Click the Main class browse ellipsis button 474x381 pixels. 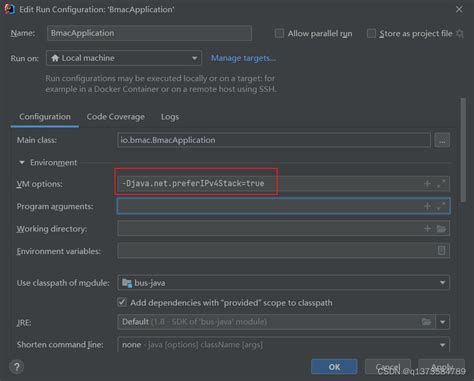(442, 140)
